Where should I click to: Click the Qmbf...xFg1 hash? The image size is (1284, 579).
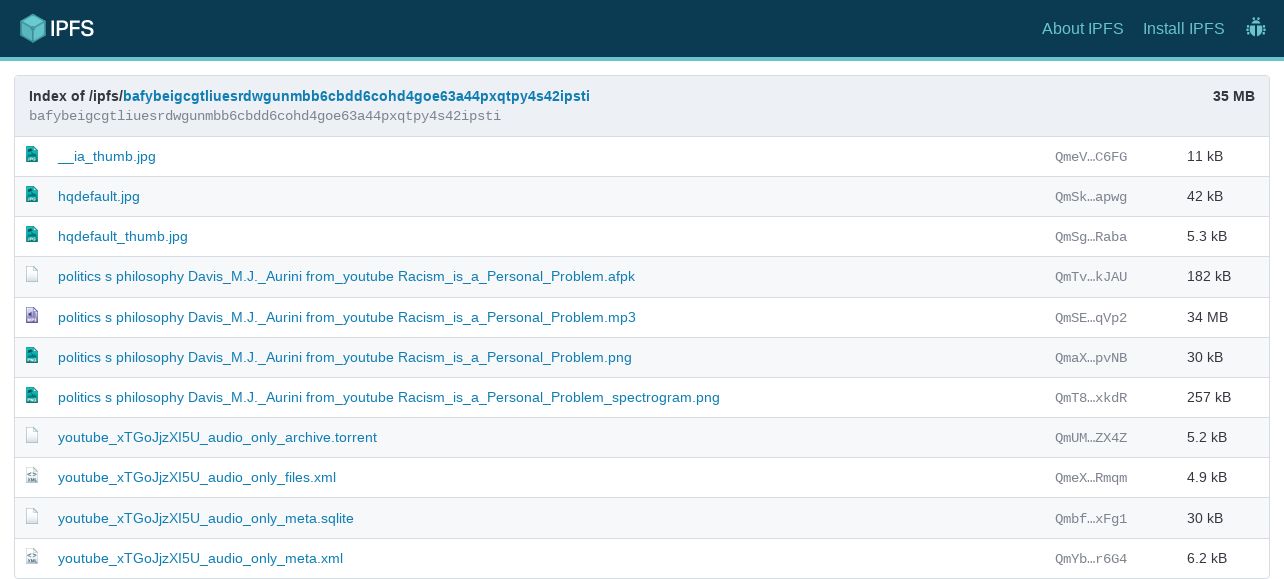(1091, 518)
